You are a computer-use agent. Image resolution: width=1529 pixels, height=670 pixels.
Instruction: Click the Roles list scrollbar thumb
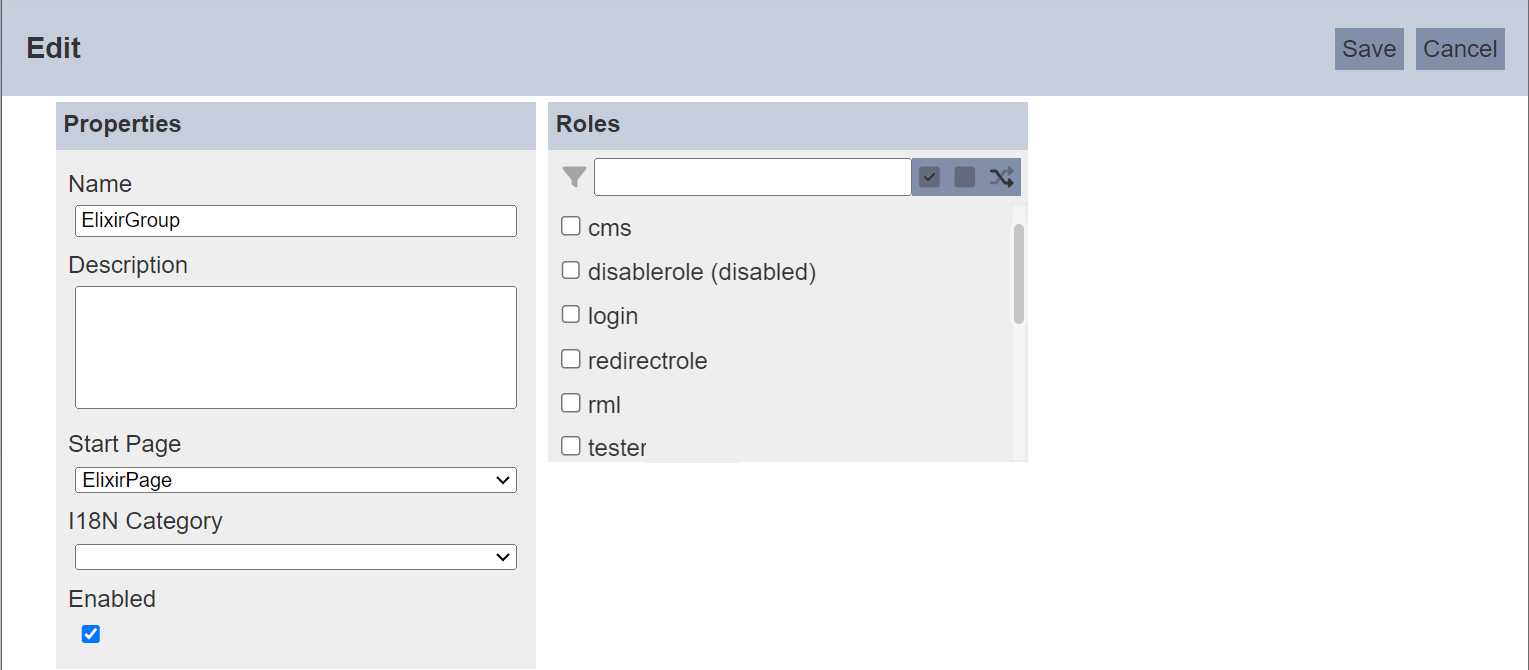pyautogui.click(x=1019, y=274)
